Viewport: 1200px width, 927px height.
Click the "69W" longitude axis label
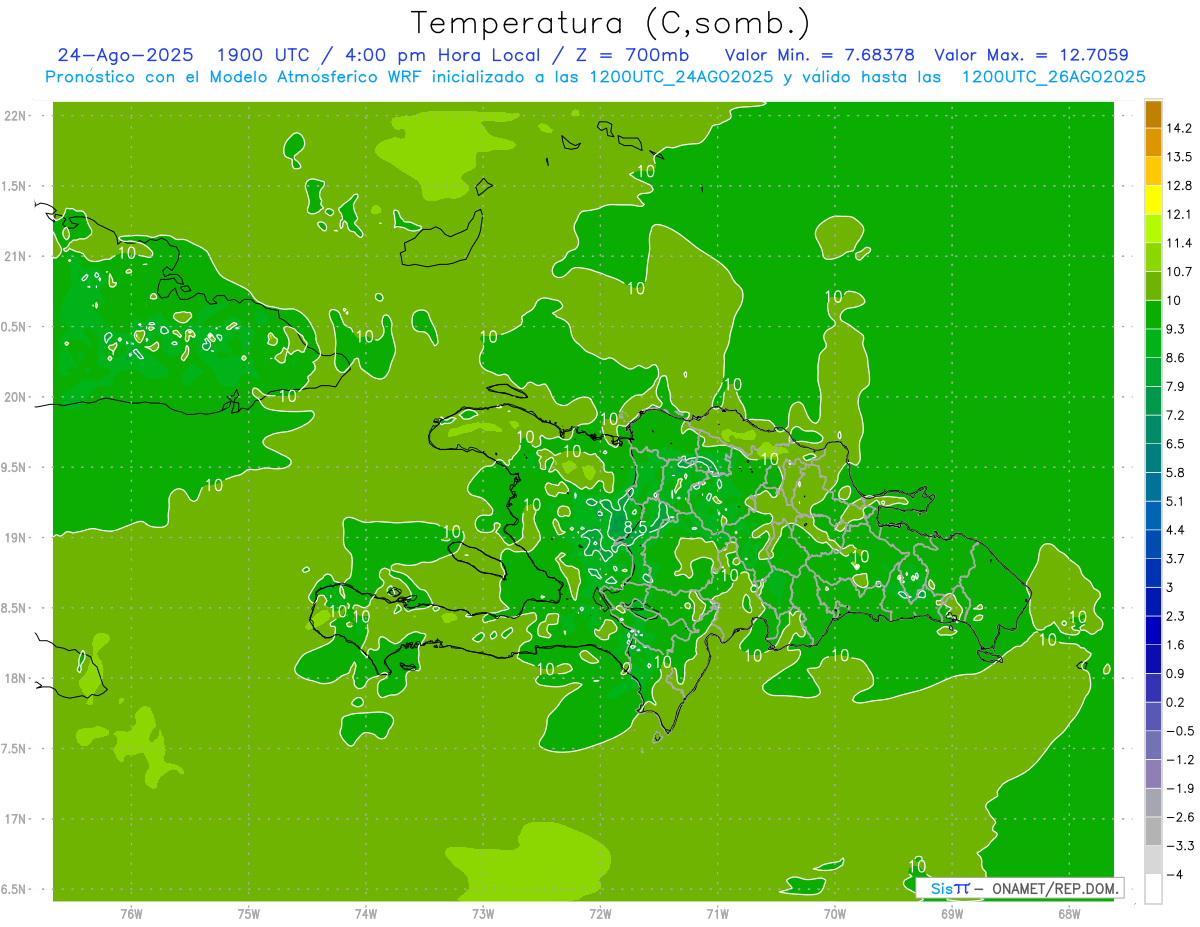pyautogui.click(x=952, y=914)
